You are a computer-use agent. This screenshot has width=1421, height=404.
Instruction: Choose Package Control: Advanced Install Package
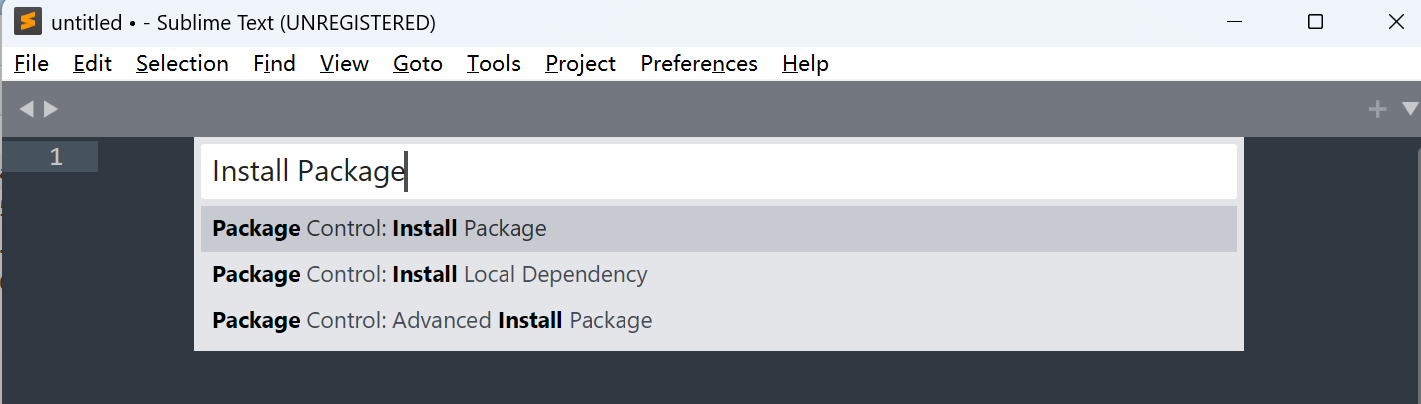point(718,321)
